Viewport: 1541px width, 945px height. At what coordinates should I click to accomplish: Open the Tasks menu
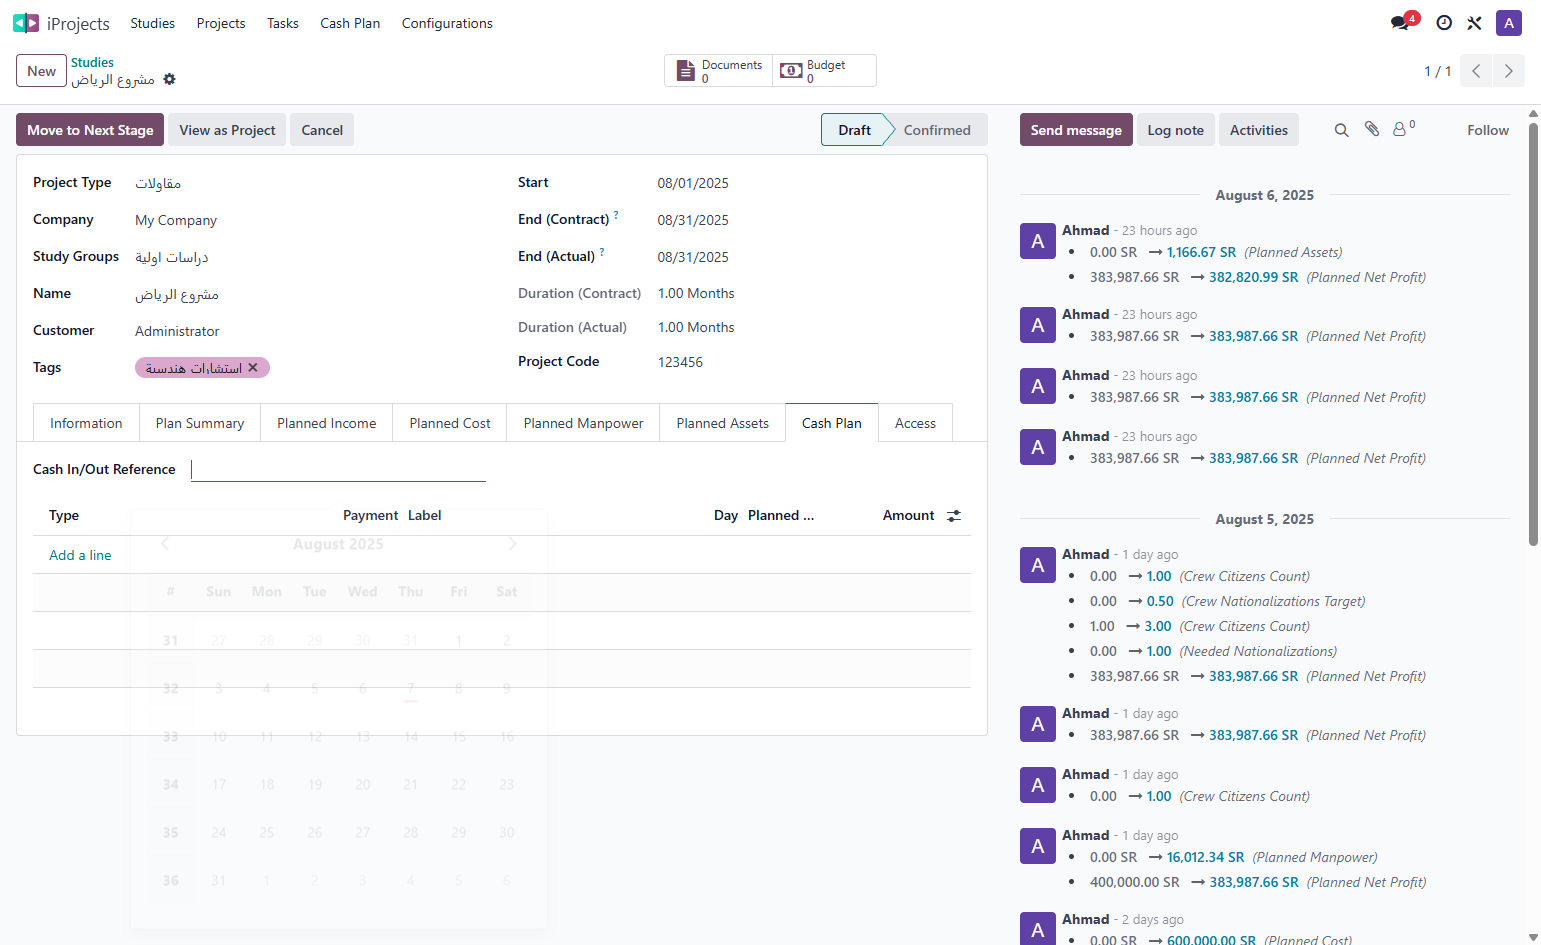click(283, 23)
